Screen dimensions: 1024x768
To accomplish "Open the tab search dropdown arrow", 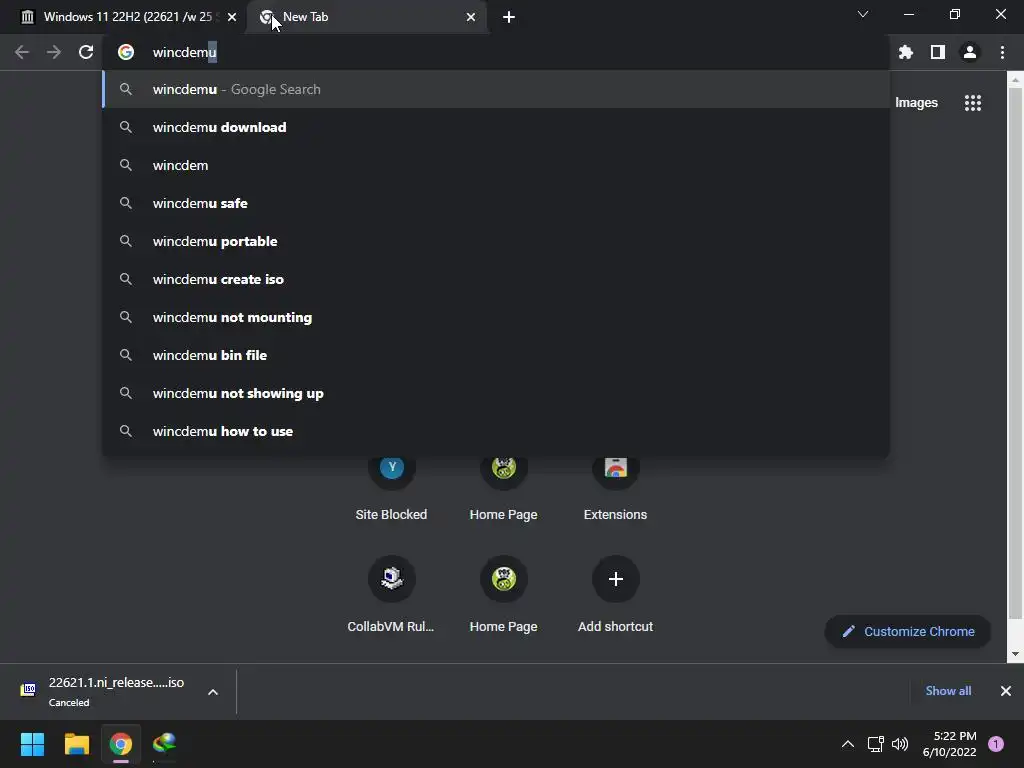I will pyautogui.click(x=863, y=14).
